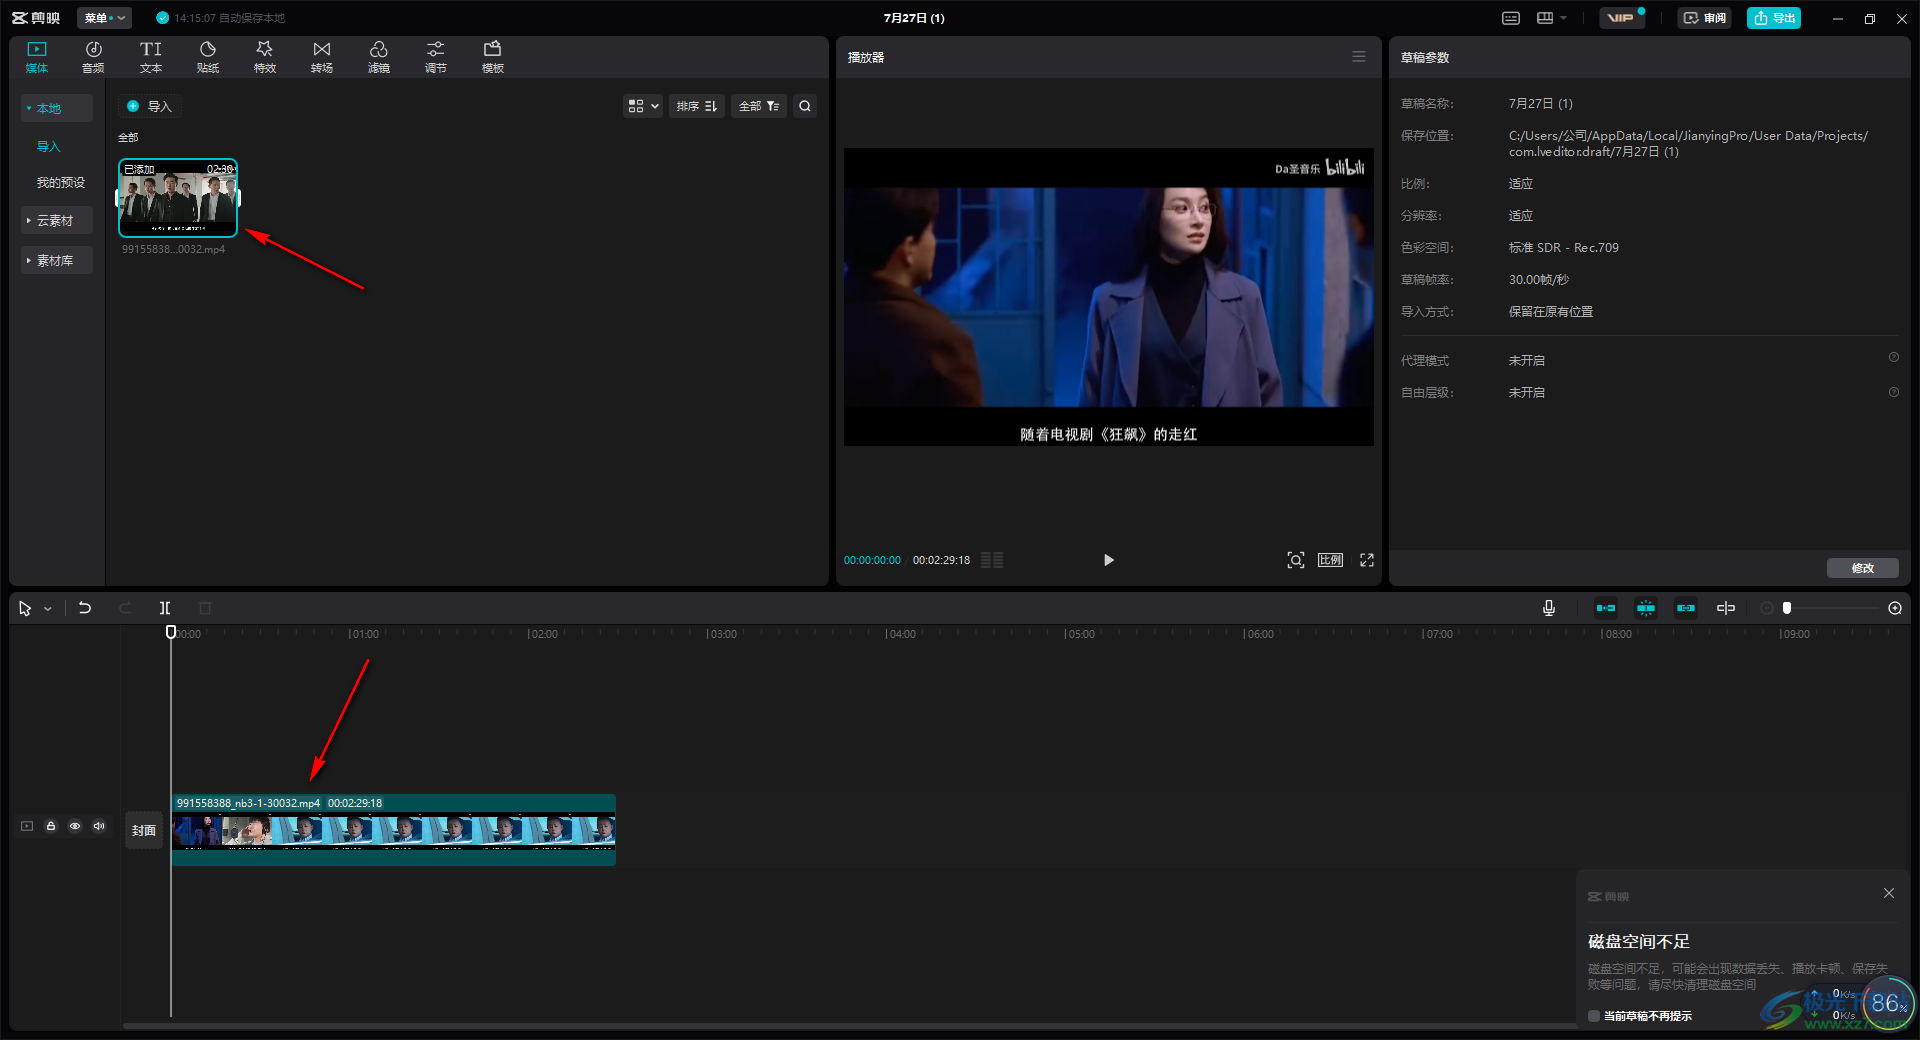This screenshot has width=1920, height=1040.
Task: Redo the last action
Action: click(125, 608)
